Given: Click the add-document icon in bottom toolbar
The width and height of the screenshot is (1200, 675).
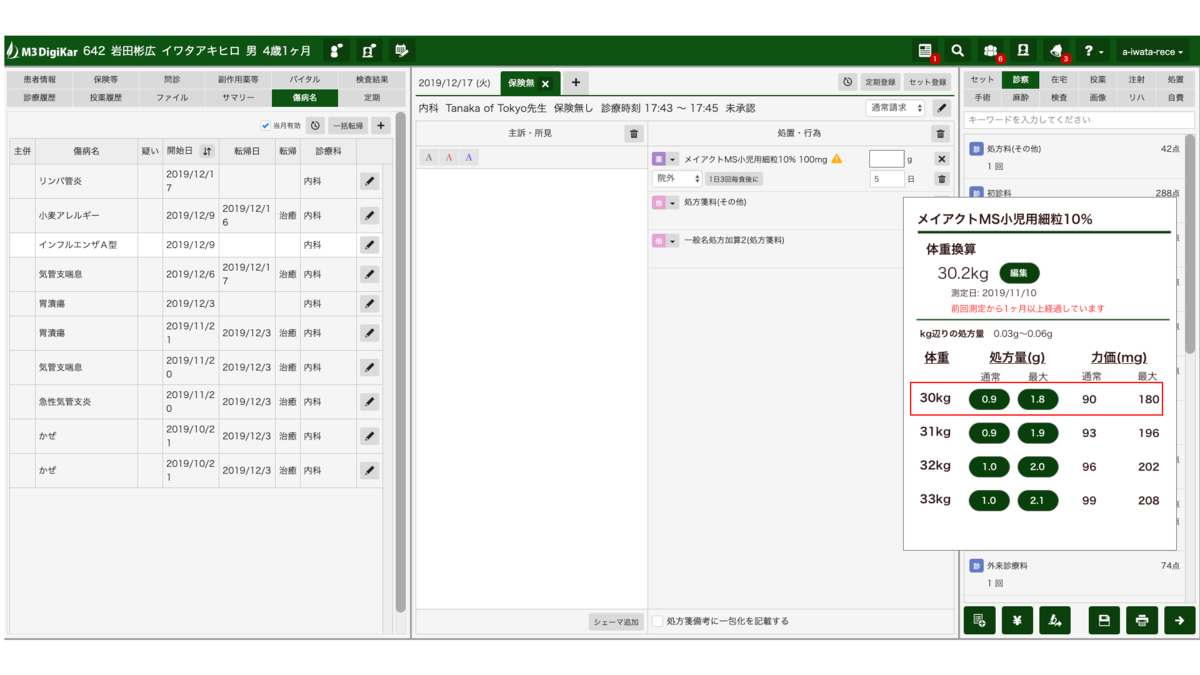Looking at the screenshot, I should [979, 620].
